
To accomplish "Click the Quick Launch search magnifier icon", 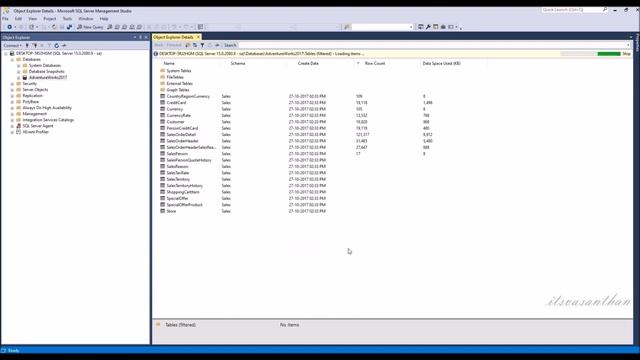I will pyautogui.click(x=604, y=9).
